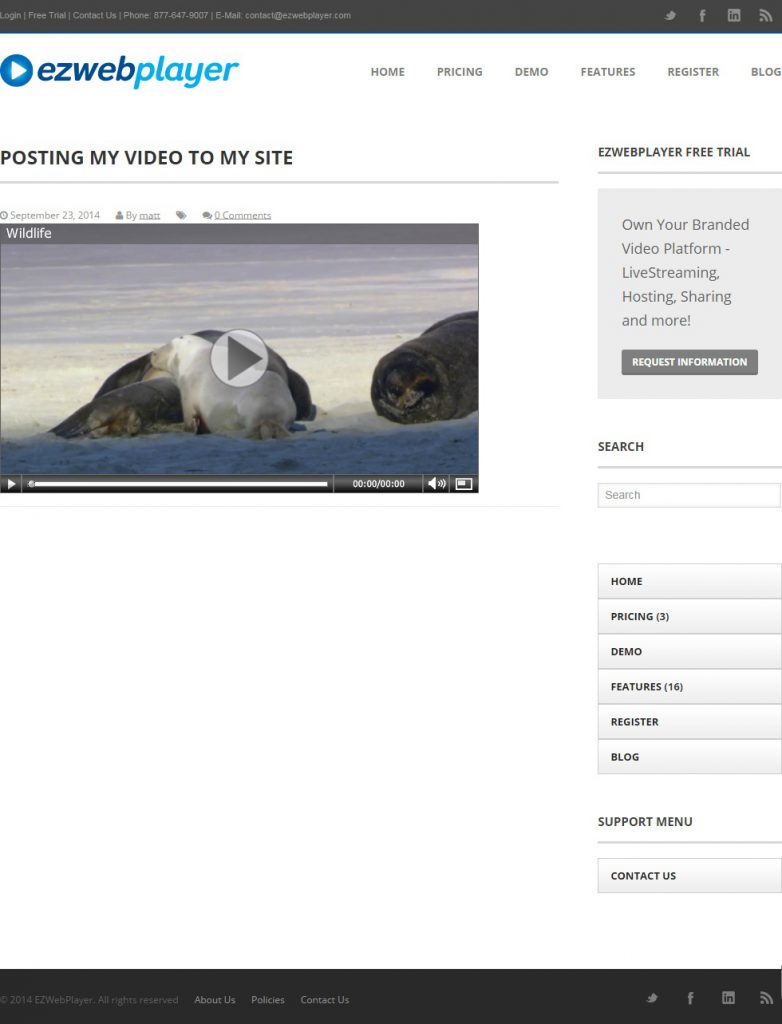Open the 0 Comments link

[x=242, y=215]
